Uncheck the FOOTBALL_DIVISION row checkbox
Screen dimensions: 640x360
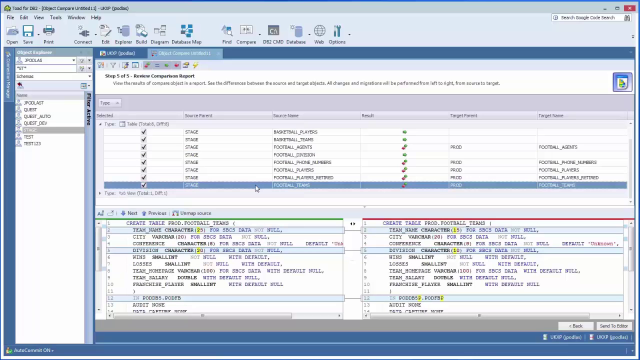pos(144,155)
